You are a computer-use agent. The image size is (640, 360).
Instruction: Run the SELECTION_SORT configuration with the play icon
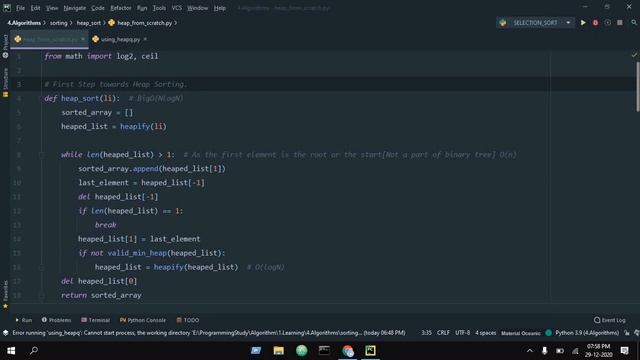[583, 23]
